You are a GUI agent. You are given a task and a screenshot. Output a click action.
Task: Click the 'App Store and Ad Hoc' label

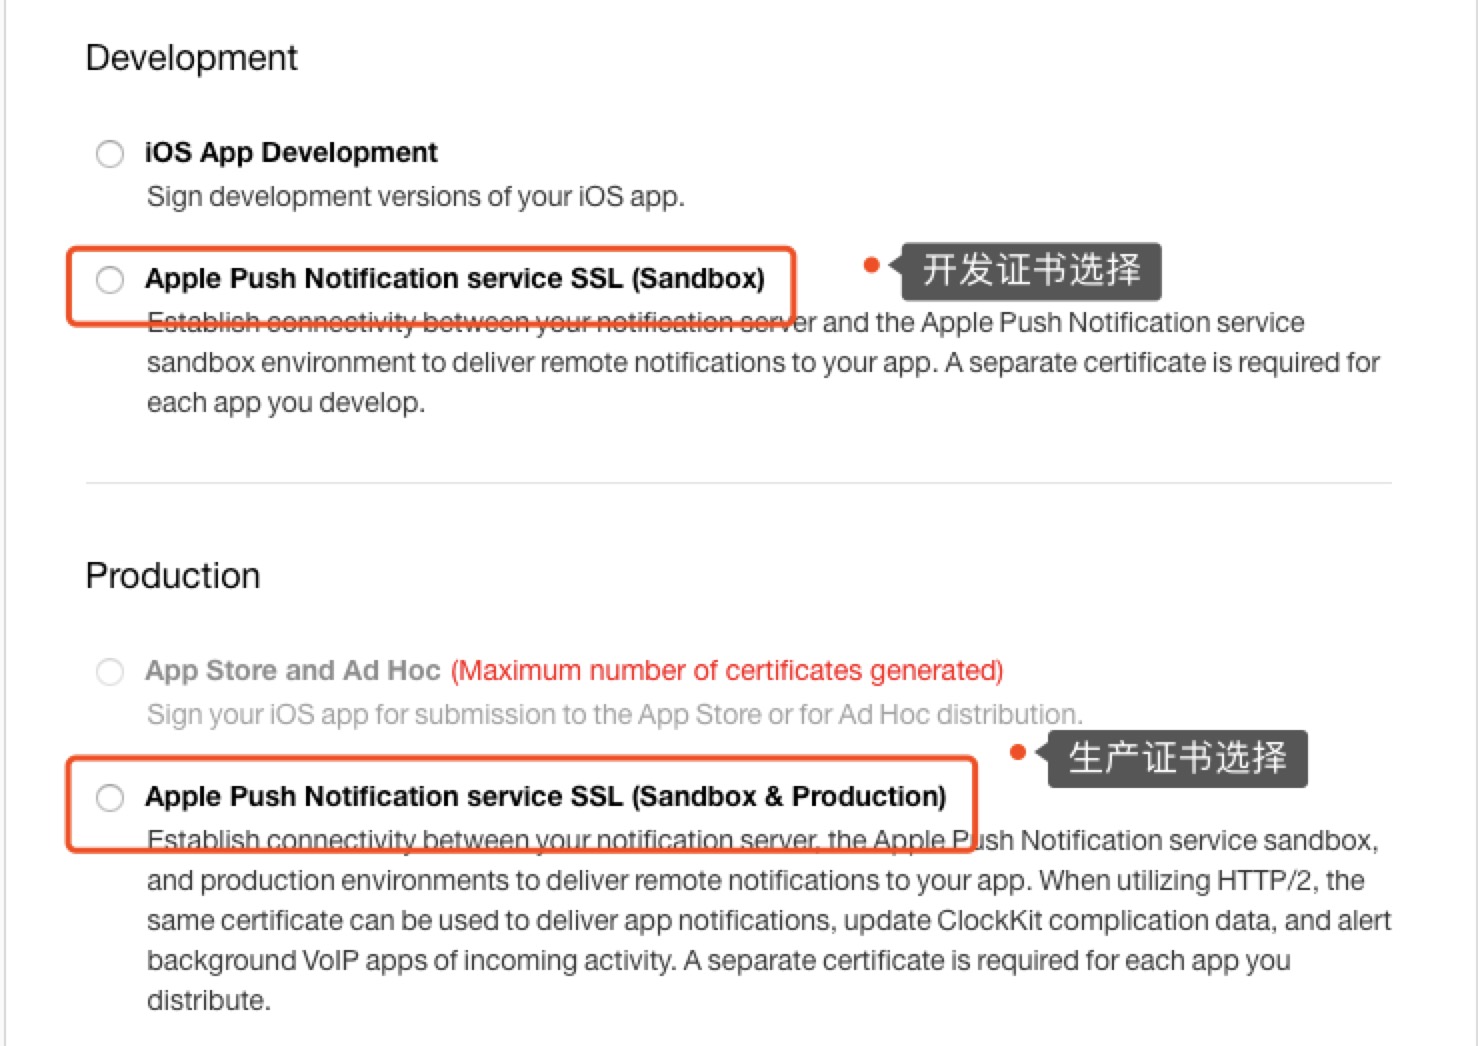point(293,670)
